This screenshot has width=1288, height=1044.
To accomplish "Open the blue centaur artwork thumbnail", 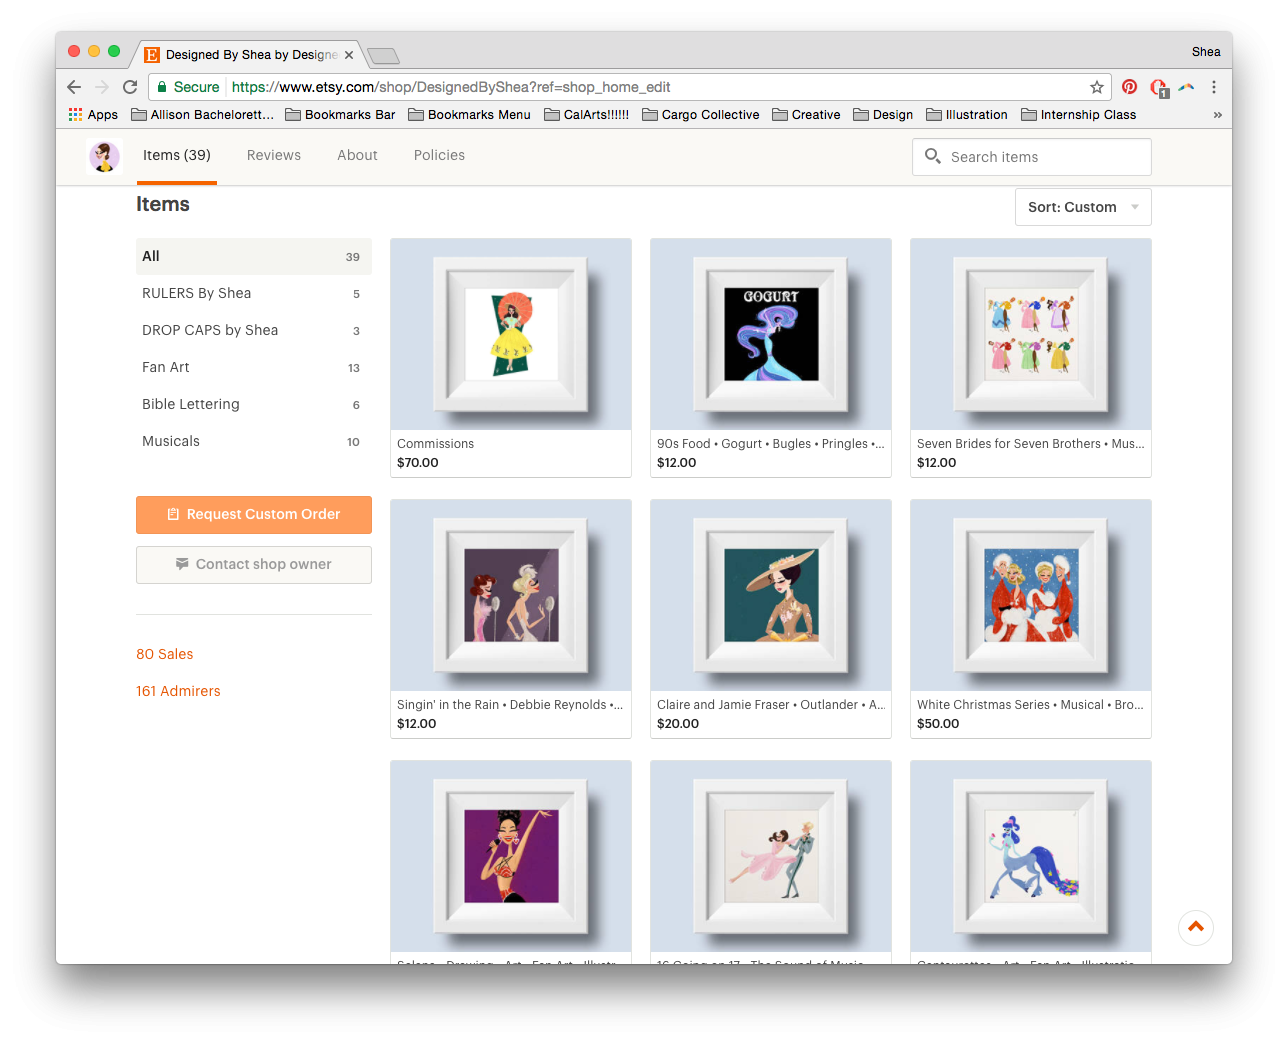I will pos(1031,856).
